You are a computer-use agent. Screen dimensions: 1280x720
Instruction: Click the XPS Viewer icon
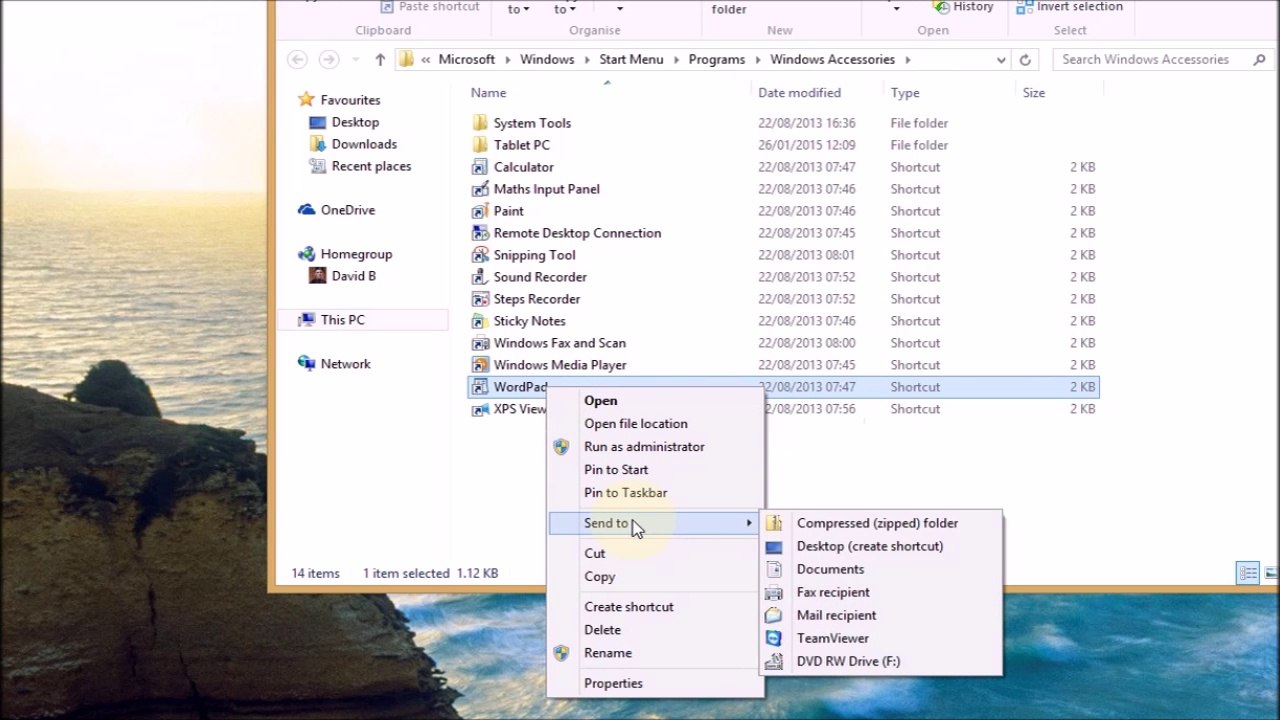[480, 409]
